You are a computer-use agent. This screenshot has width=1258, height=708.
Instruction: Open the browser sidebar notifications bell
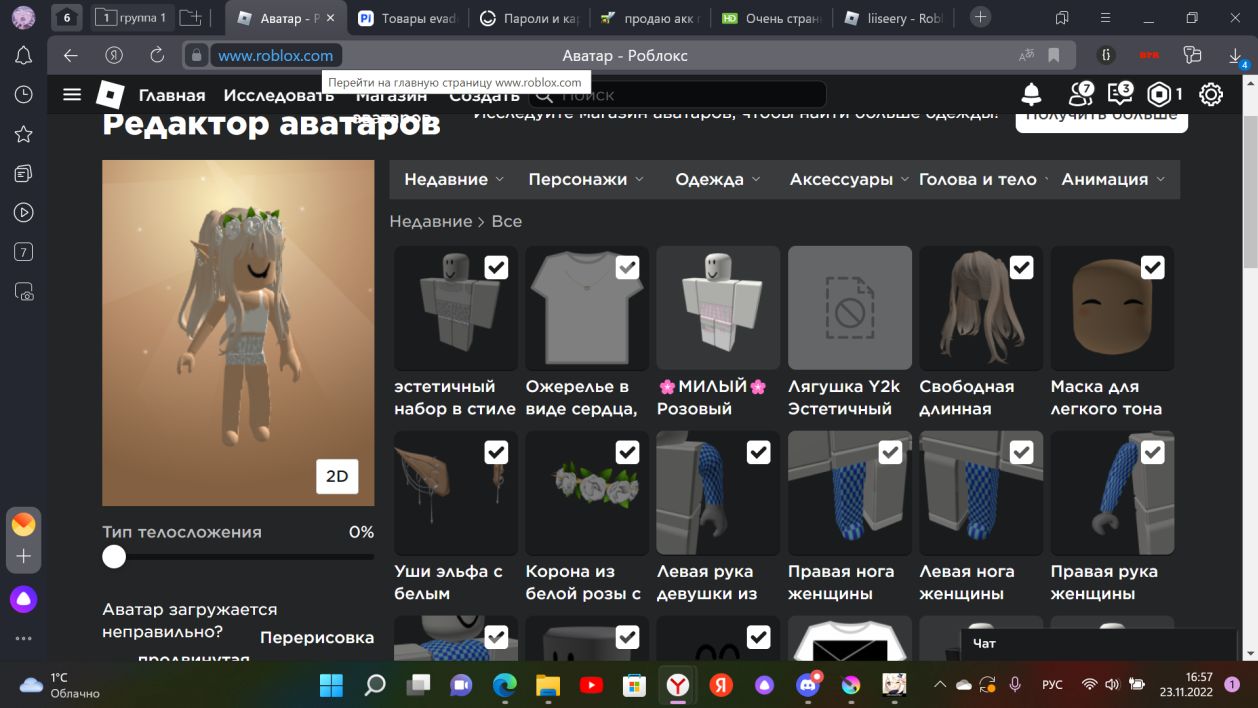tap(24, 56)
